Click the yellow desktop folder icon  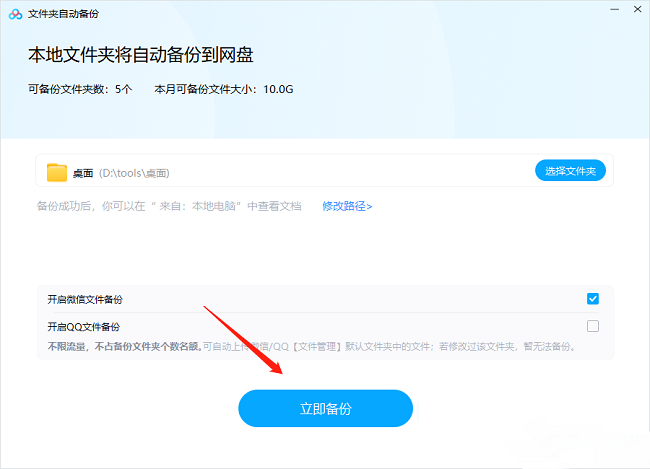point(57,173)
